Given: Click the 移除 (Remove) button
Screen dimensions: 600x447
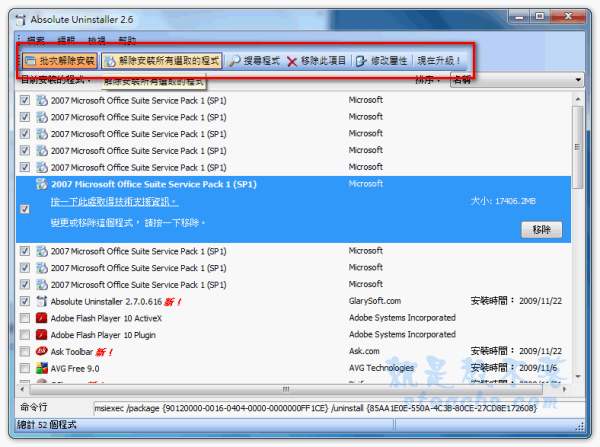Looking at the screenshot, I should tap(541, 230).
